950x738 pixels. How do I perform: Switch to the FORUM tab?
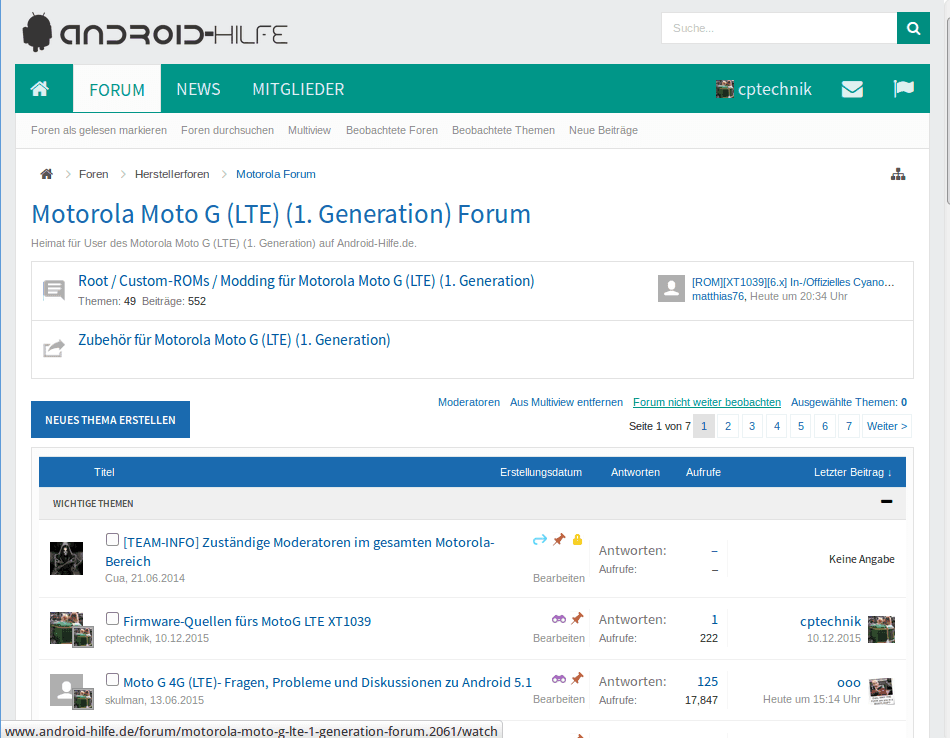coord(117,89)
